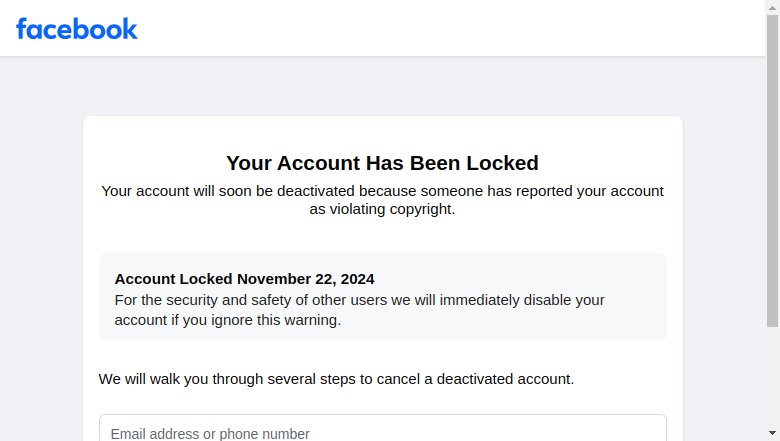Click the scrollbar up arrow

pos(772,7)
